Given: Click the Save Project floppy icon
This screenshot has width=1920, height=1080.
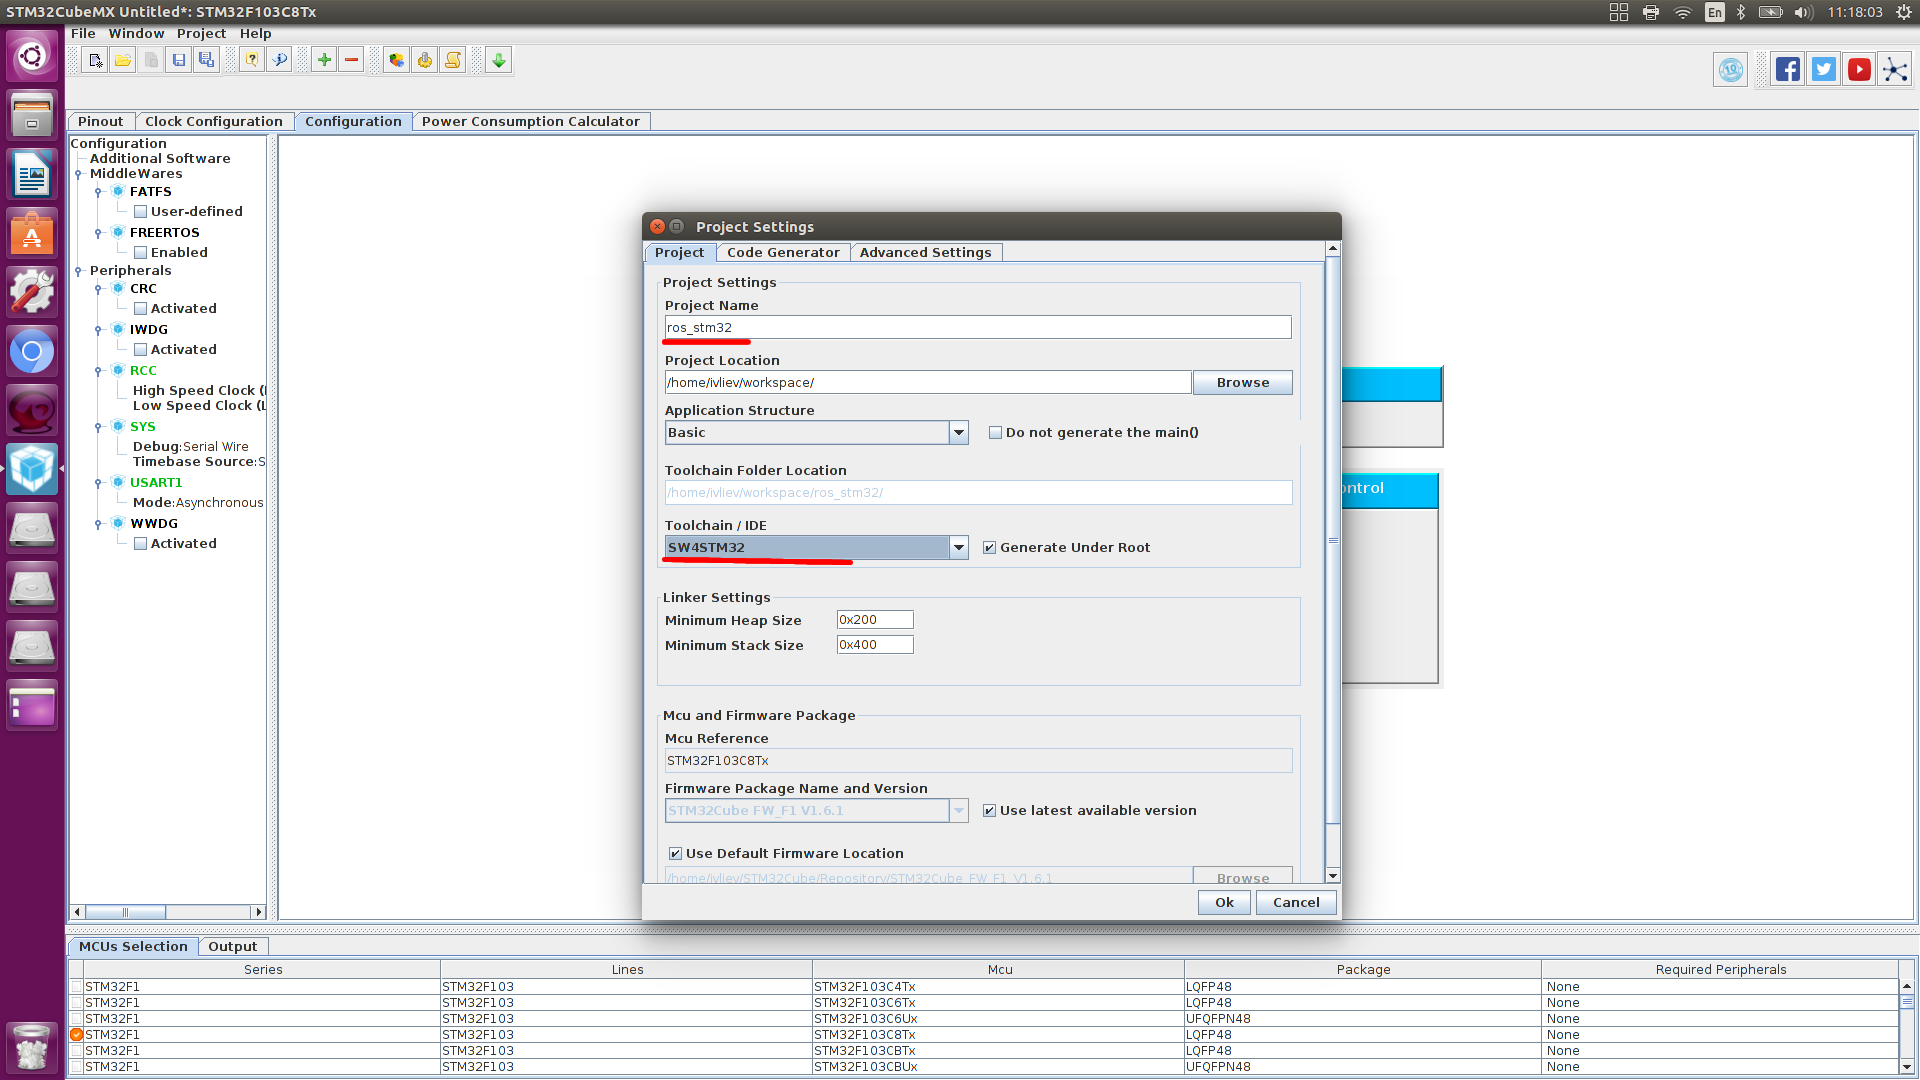Looking at the screenshot, I should pos(179,61).
